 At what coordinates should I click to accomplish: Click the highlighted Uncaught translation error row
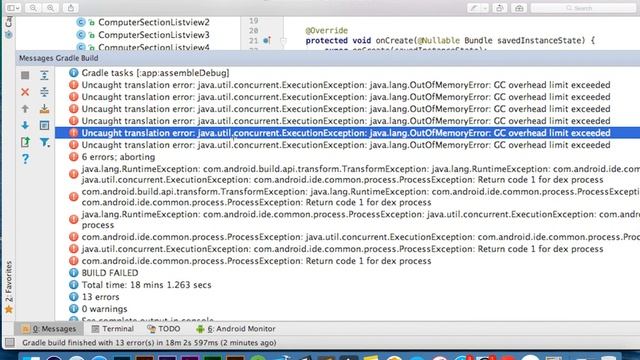[x=347, y=133]
